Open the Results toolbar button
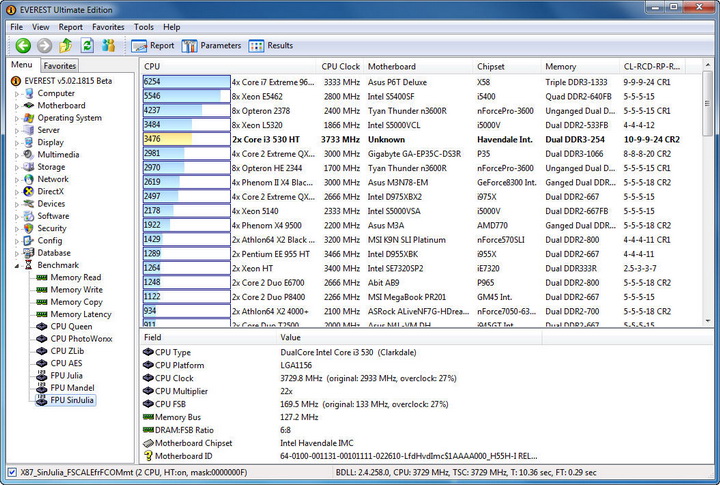The image size is (720, 485). coord(270,45)
